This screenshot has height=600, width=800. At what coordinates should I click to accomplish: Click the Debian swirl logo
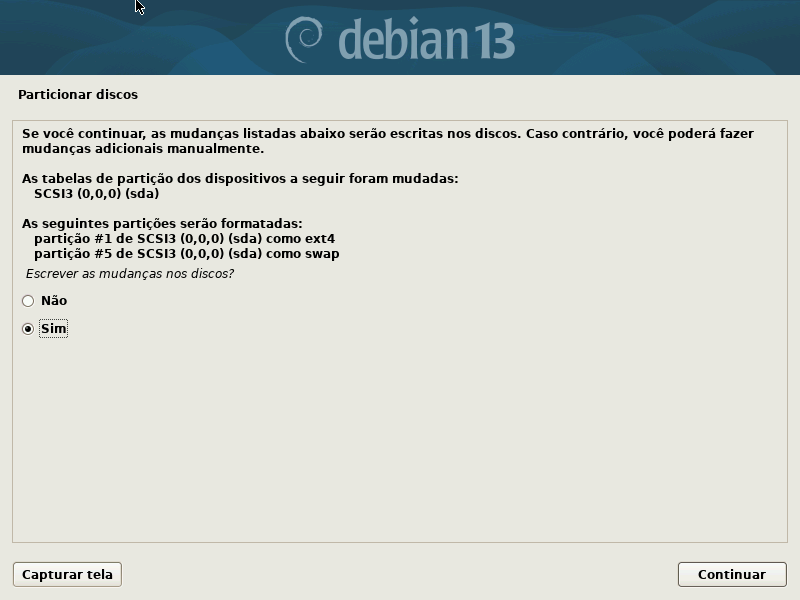(304, 40)
